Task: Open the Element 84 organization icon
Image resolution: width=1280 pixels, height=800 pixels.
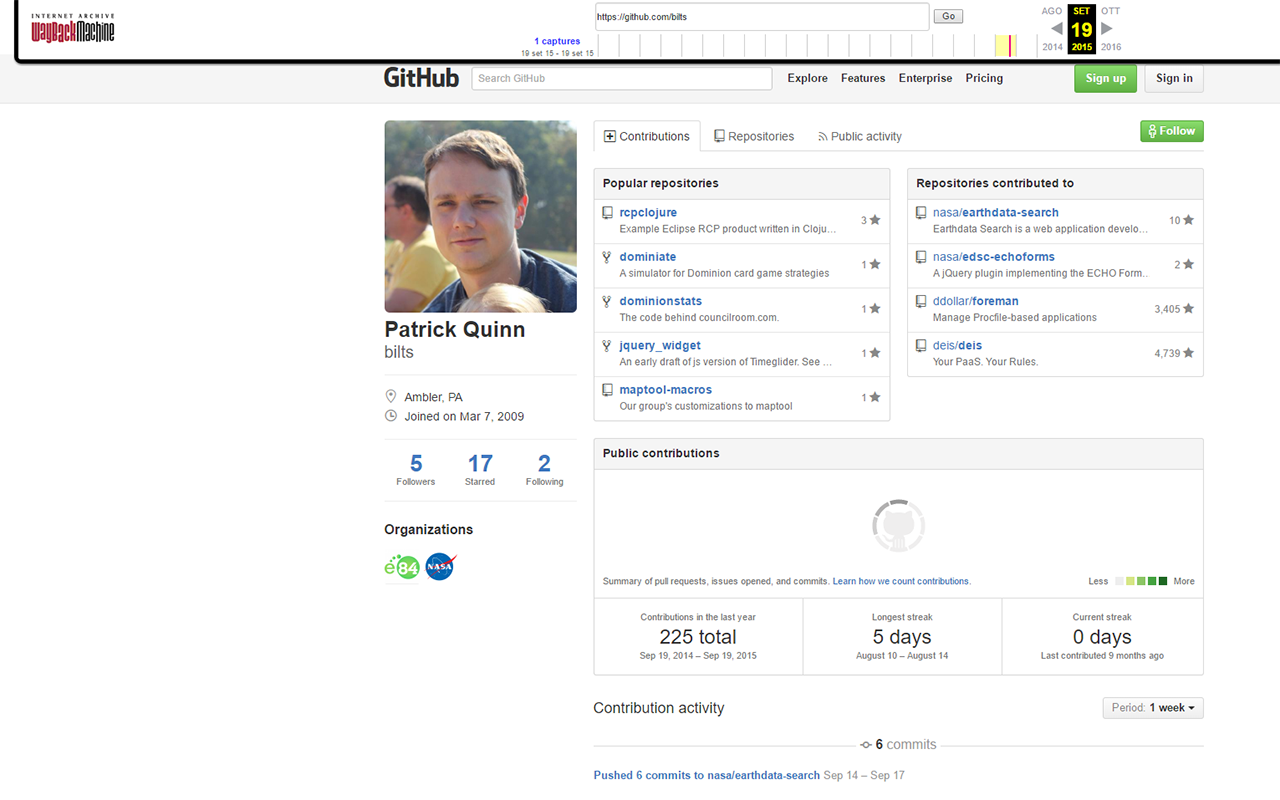Action: click(402, 566)
